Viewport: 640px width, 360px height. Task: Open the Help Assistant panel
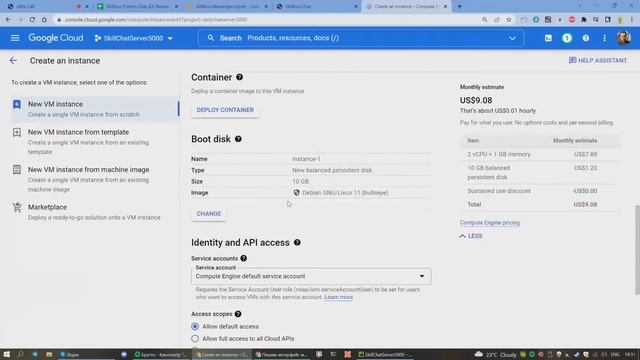tap(598, 60)
